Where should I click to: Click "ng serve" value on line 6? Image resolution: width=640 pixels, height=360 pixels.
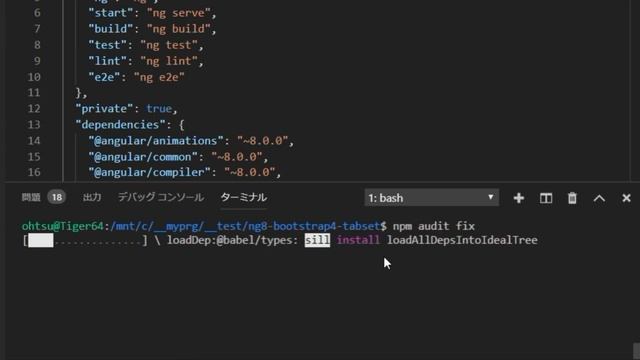coord(179,13)
